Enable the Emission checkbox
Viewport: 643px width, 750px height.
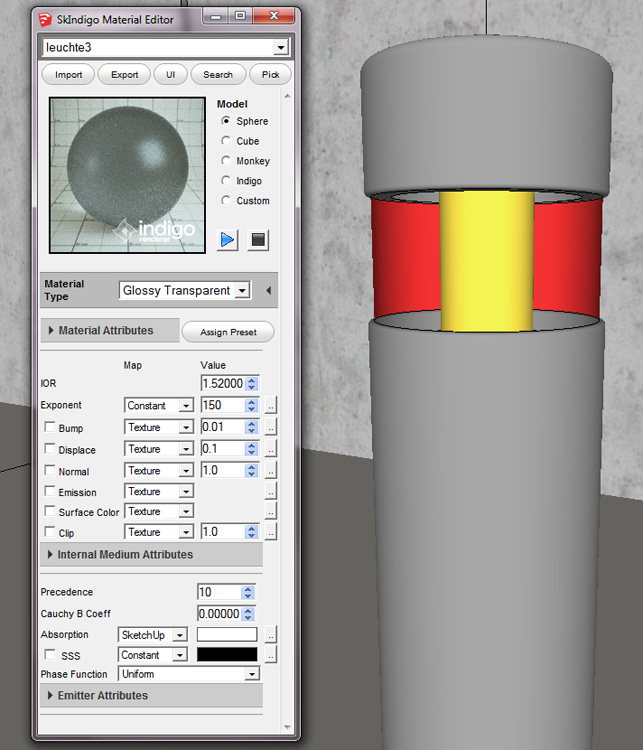tap(49, 492)
